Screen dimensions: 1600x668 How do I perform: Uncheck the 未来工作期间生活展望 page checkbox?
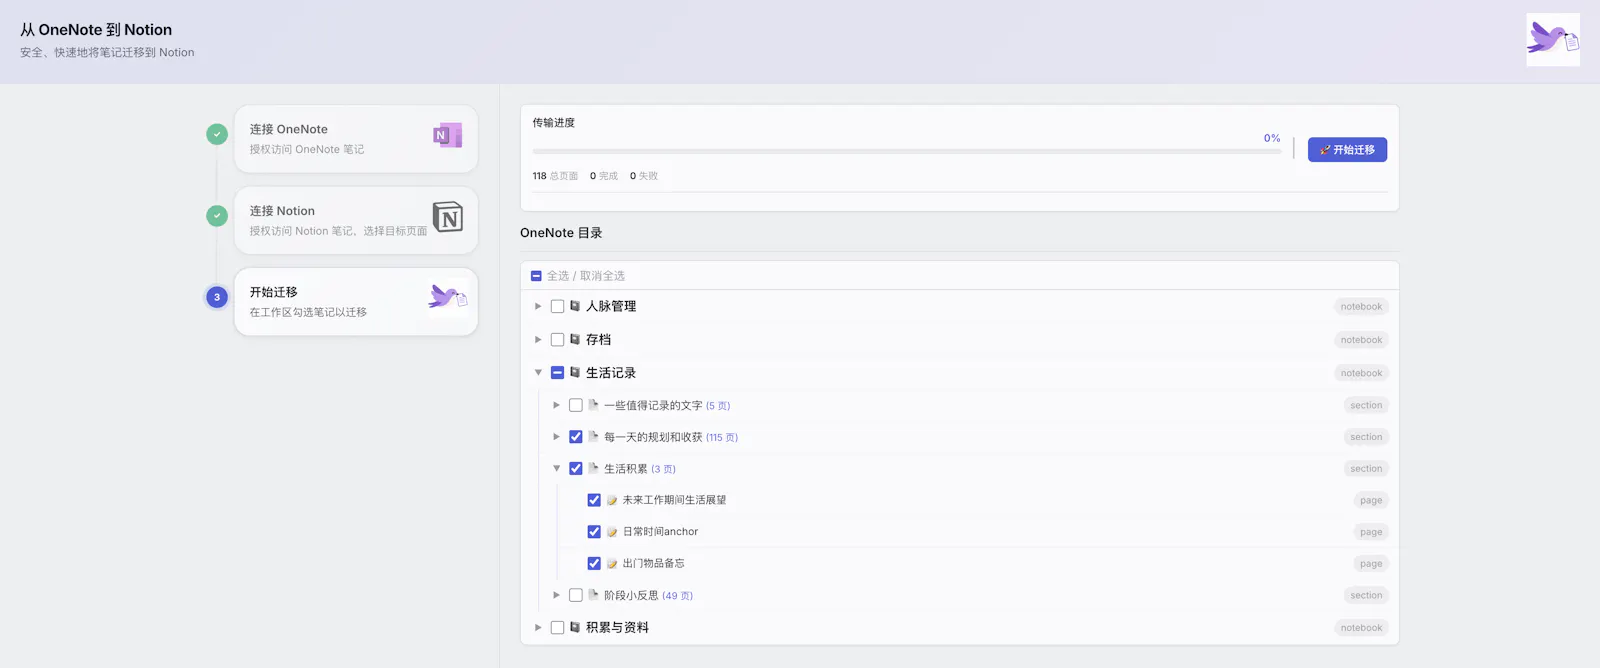tap(594, 500)
